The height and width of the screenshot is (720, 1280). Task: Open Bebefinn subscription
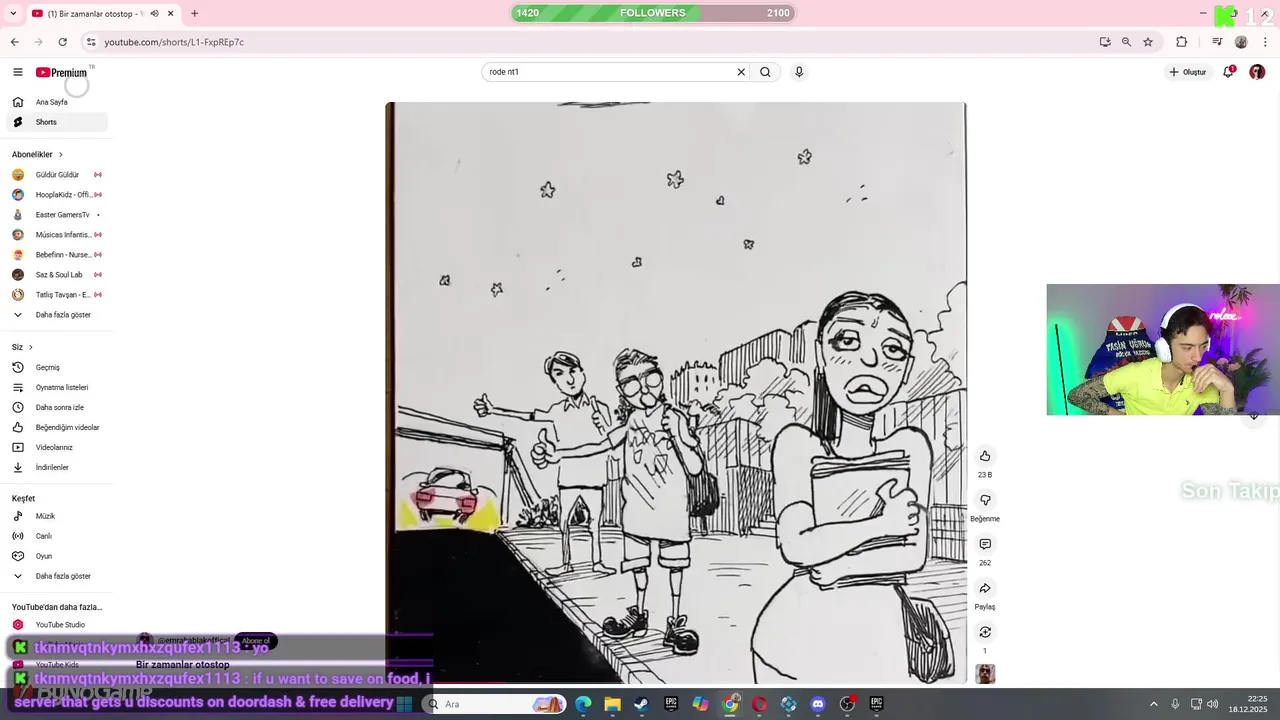pos(57,255)
